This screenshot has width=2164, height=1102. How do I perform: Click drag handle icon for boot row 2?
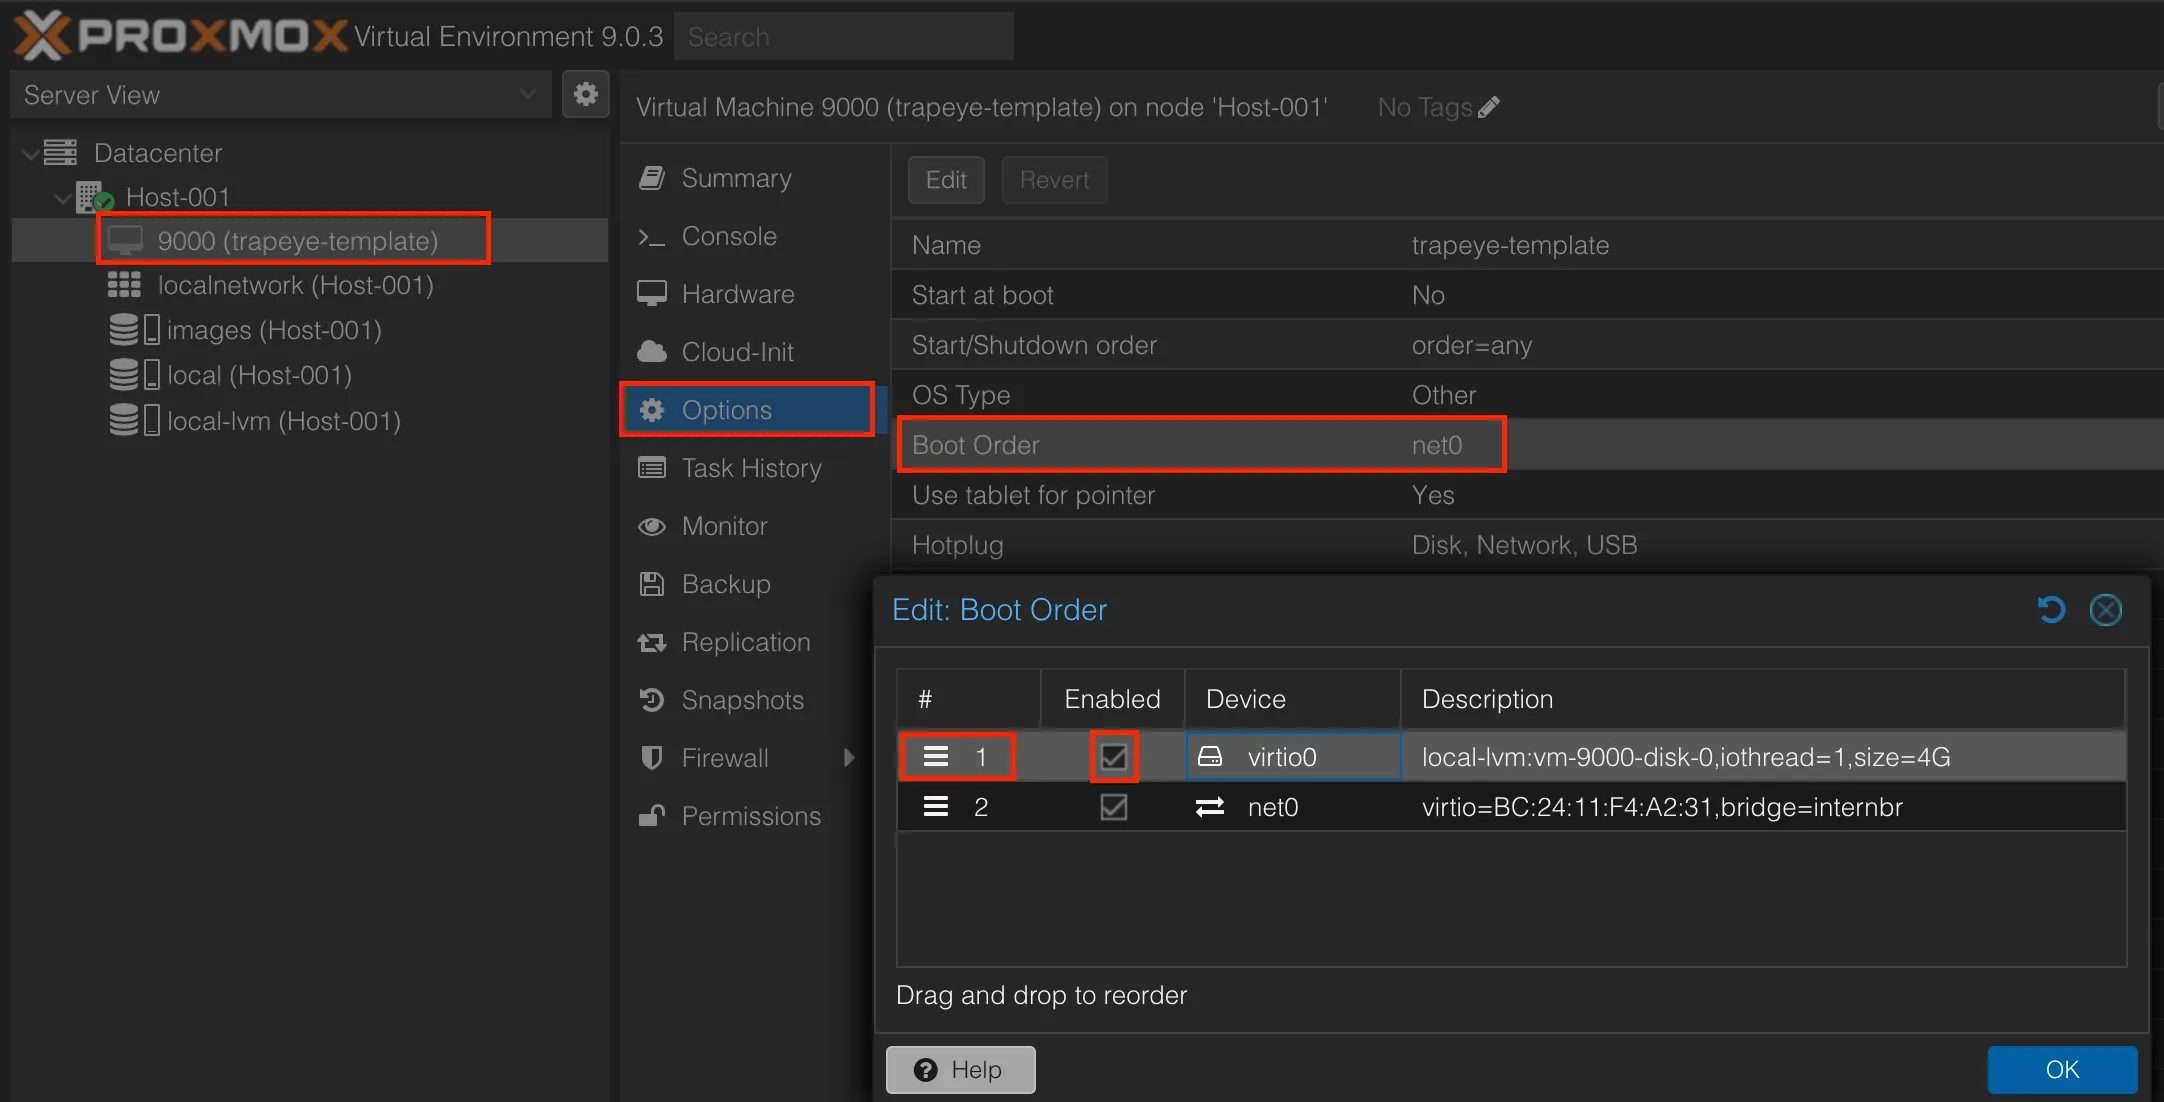click(936, 807)
